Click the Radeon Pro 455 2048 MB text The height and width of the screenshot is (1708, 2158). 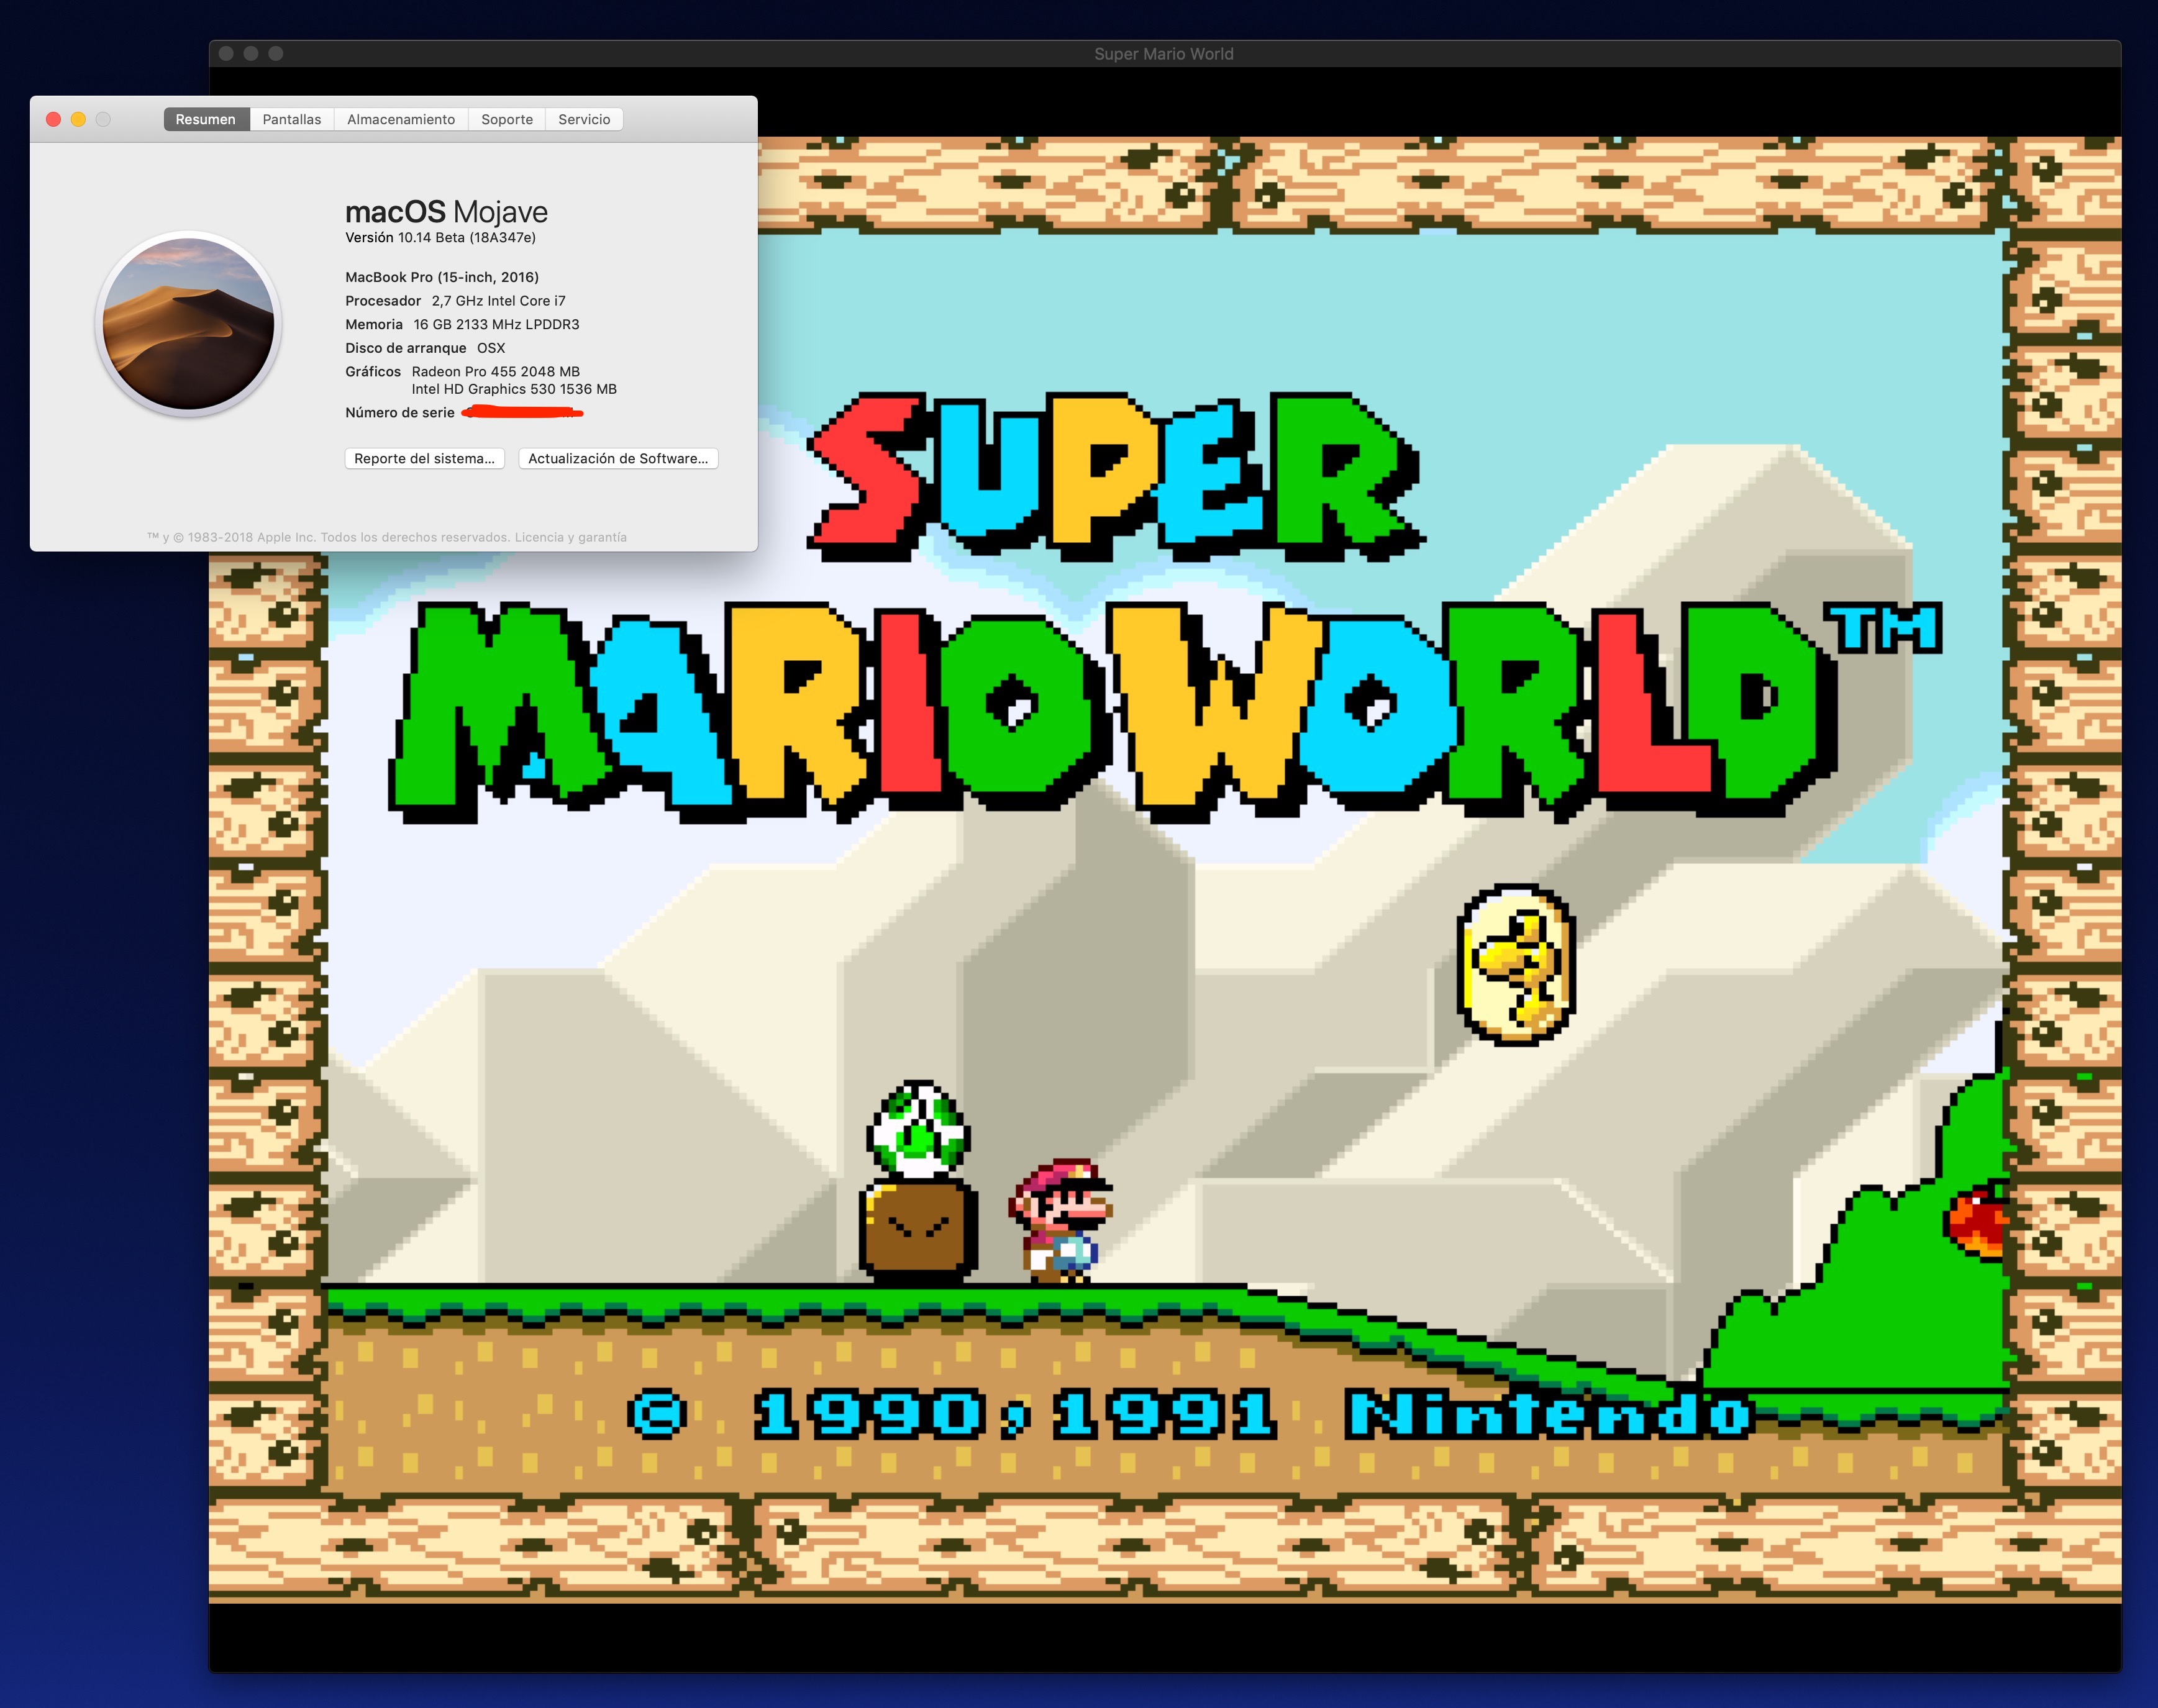click(496, 371)
